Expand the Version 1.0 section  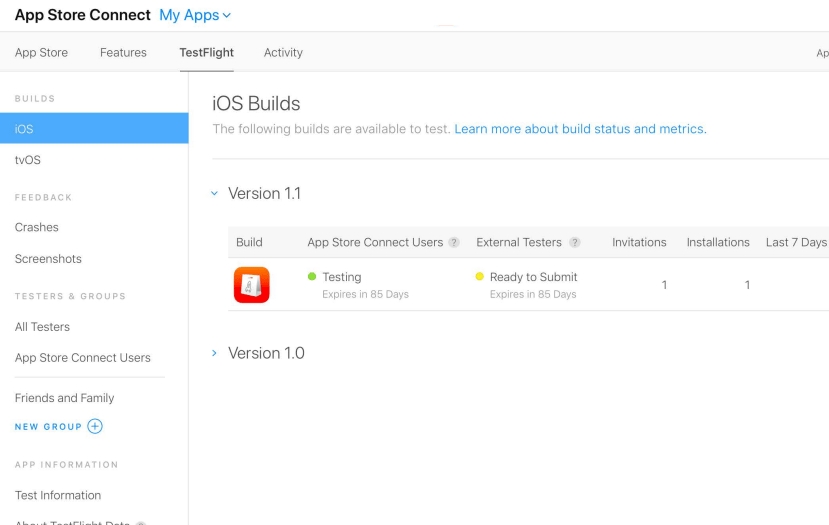(x=214, y=353)
